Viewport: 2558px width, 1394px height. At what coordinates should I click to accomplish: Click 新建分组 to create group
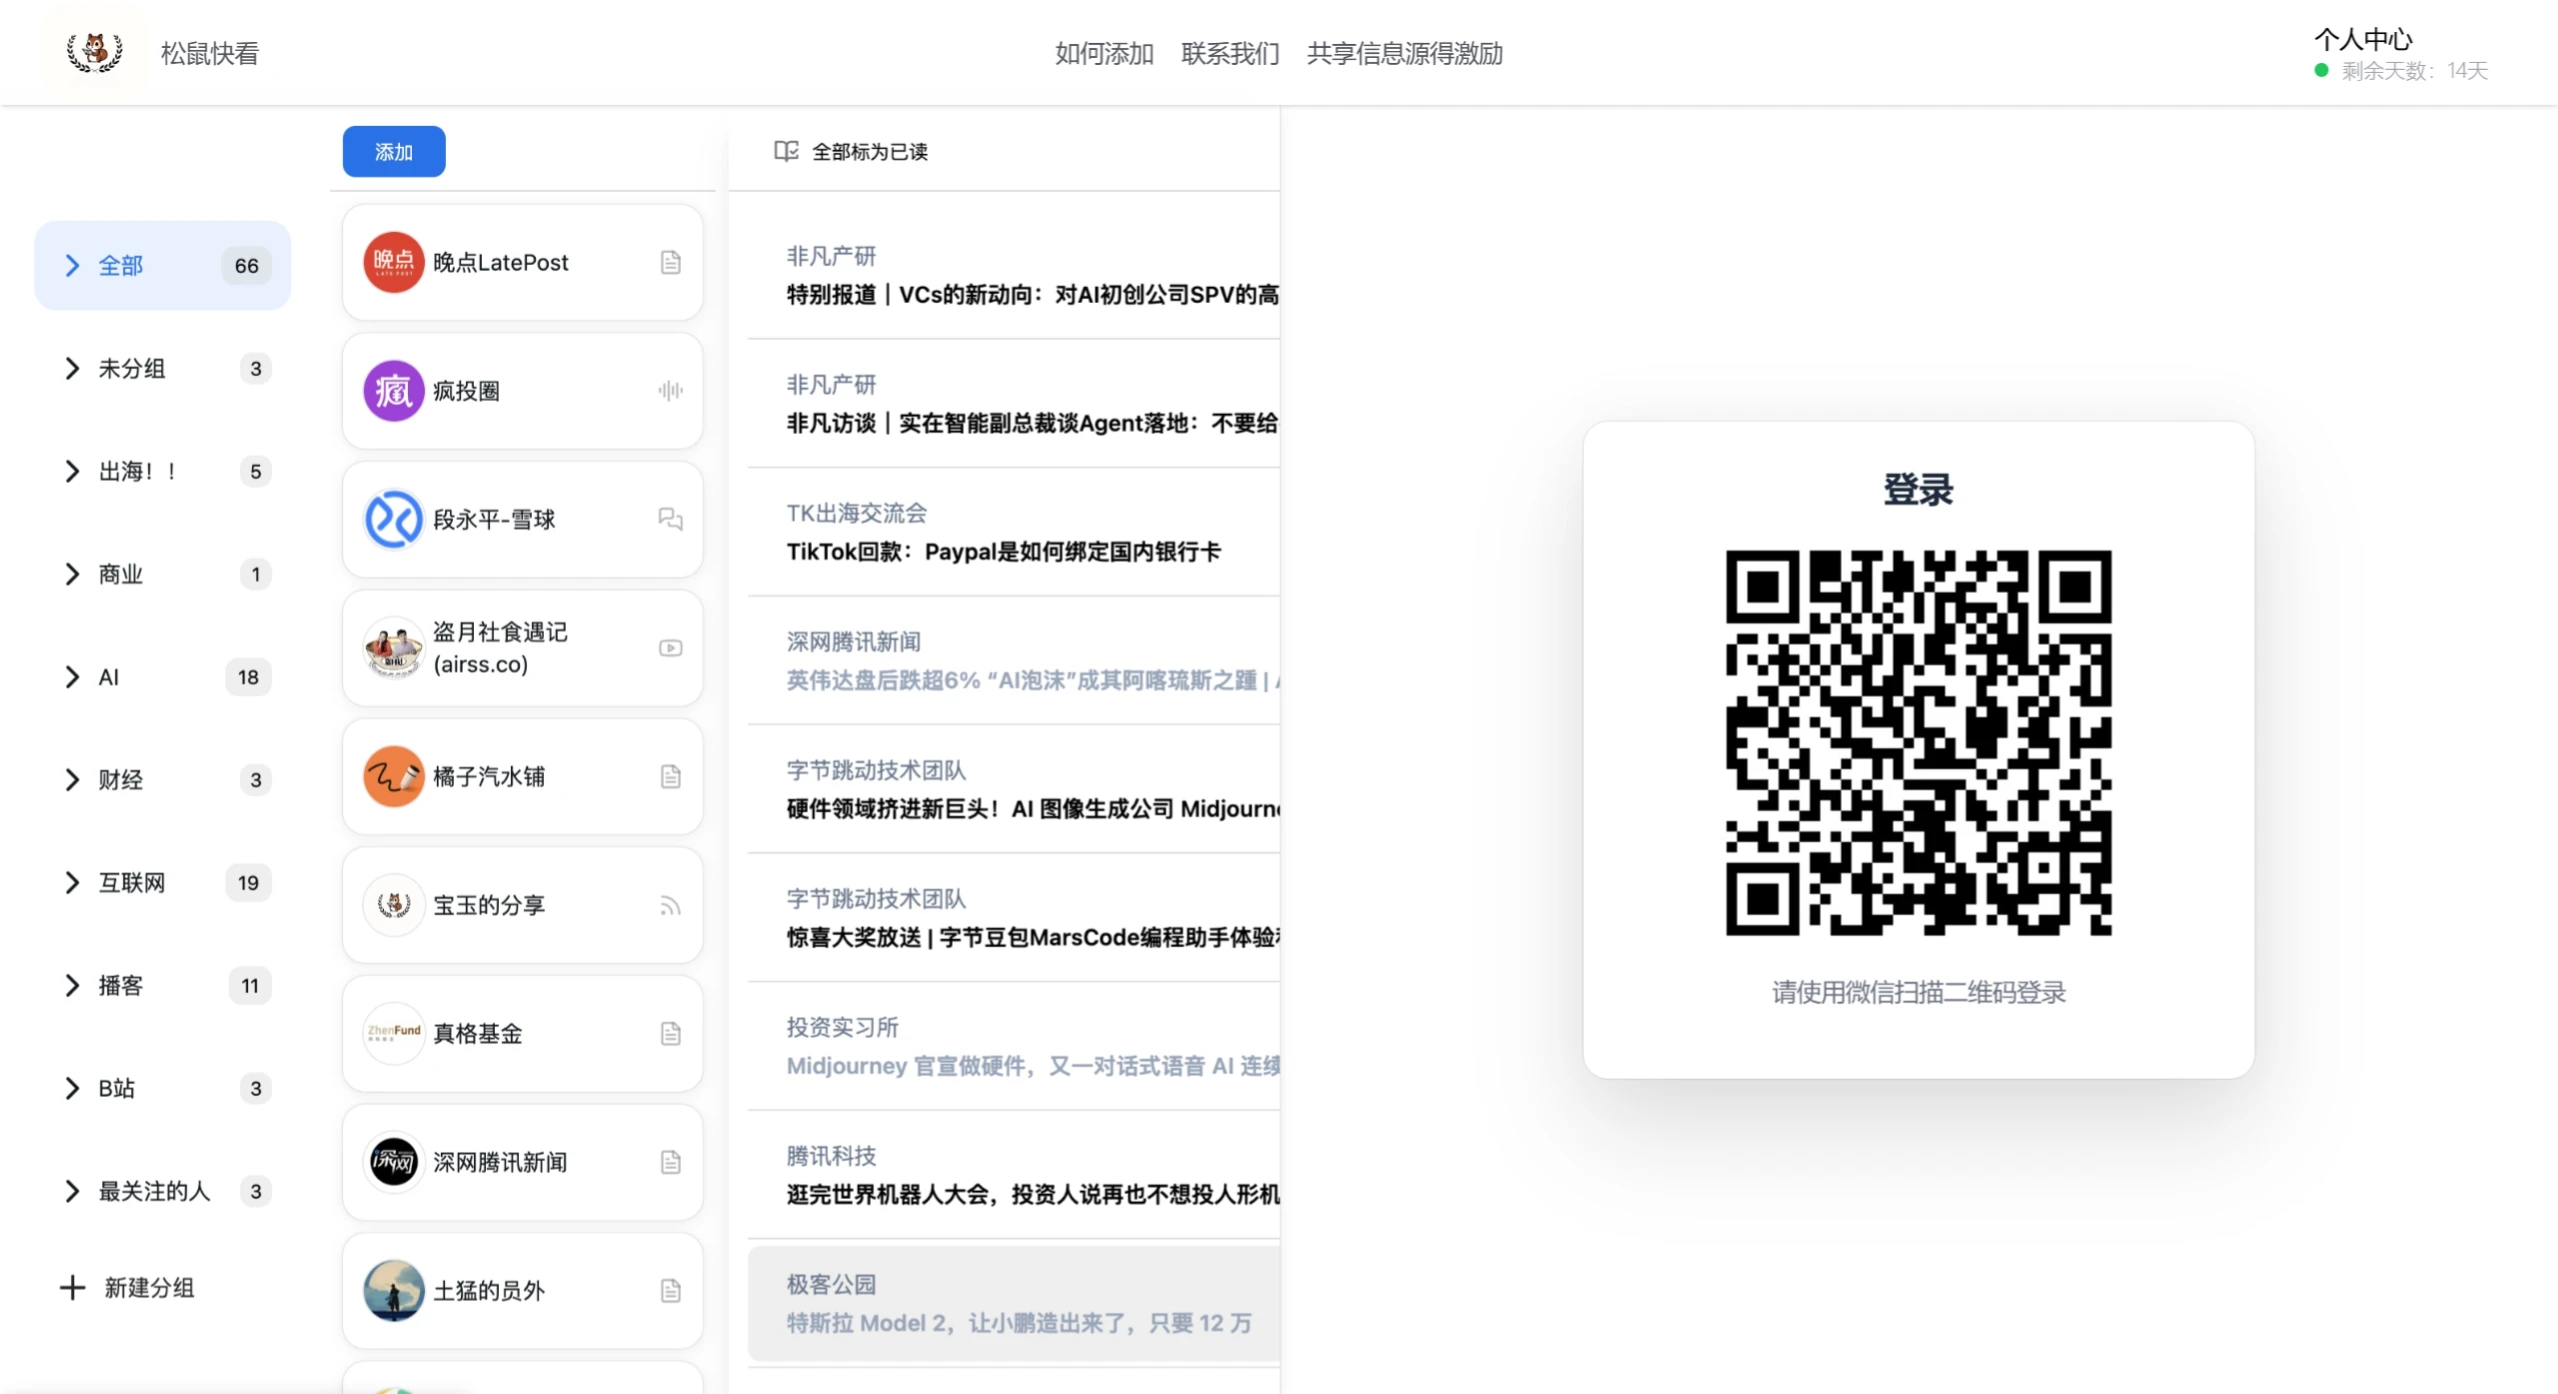point(149,1287)
